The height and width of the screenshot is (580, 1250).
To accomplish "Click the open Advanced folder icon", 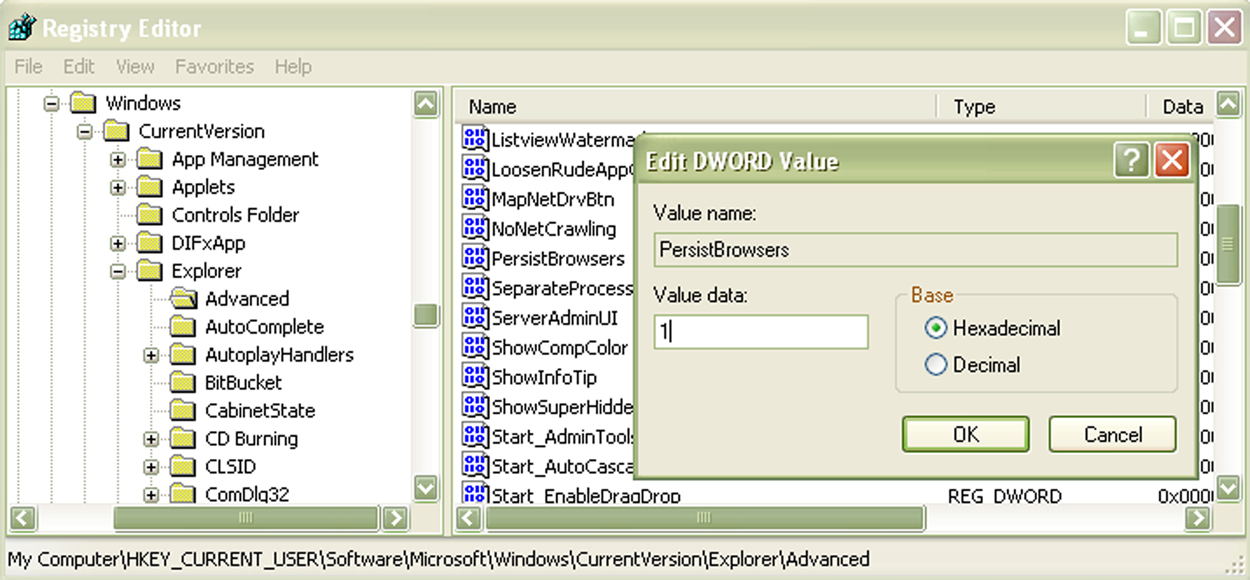I will pos(184,298).
